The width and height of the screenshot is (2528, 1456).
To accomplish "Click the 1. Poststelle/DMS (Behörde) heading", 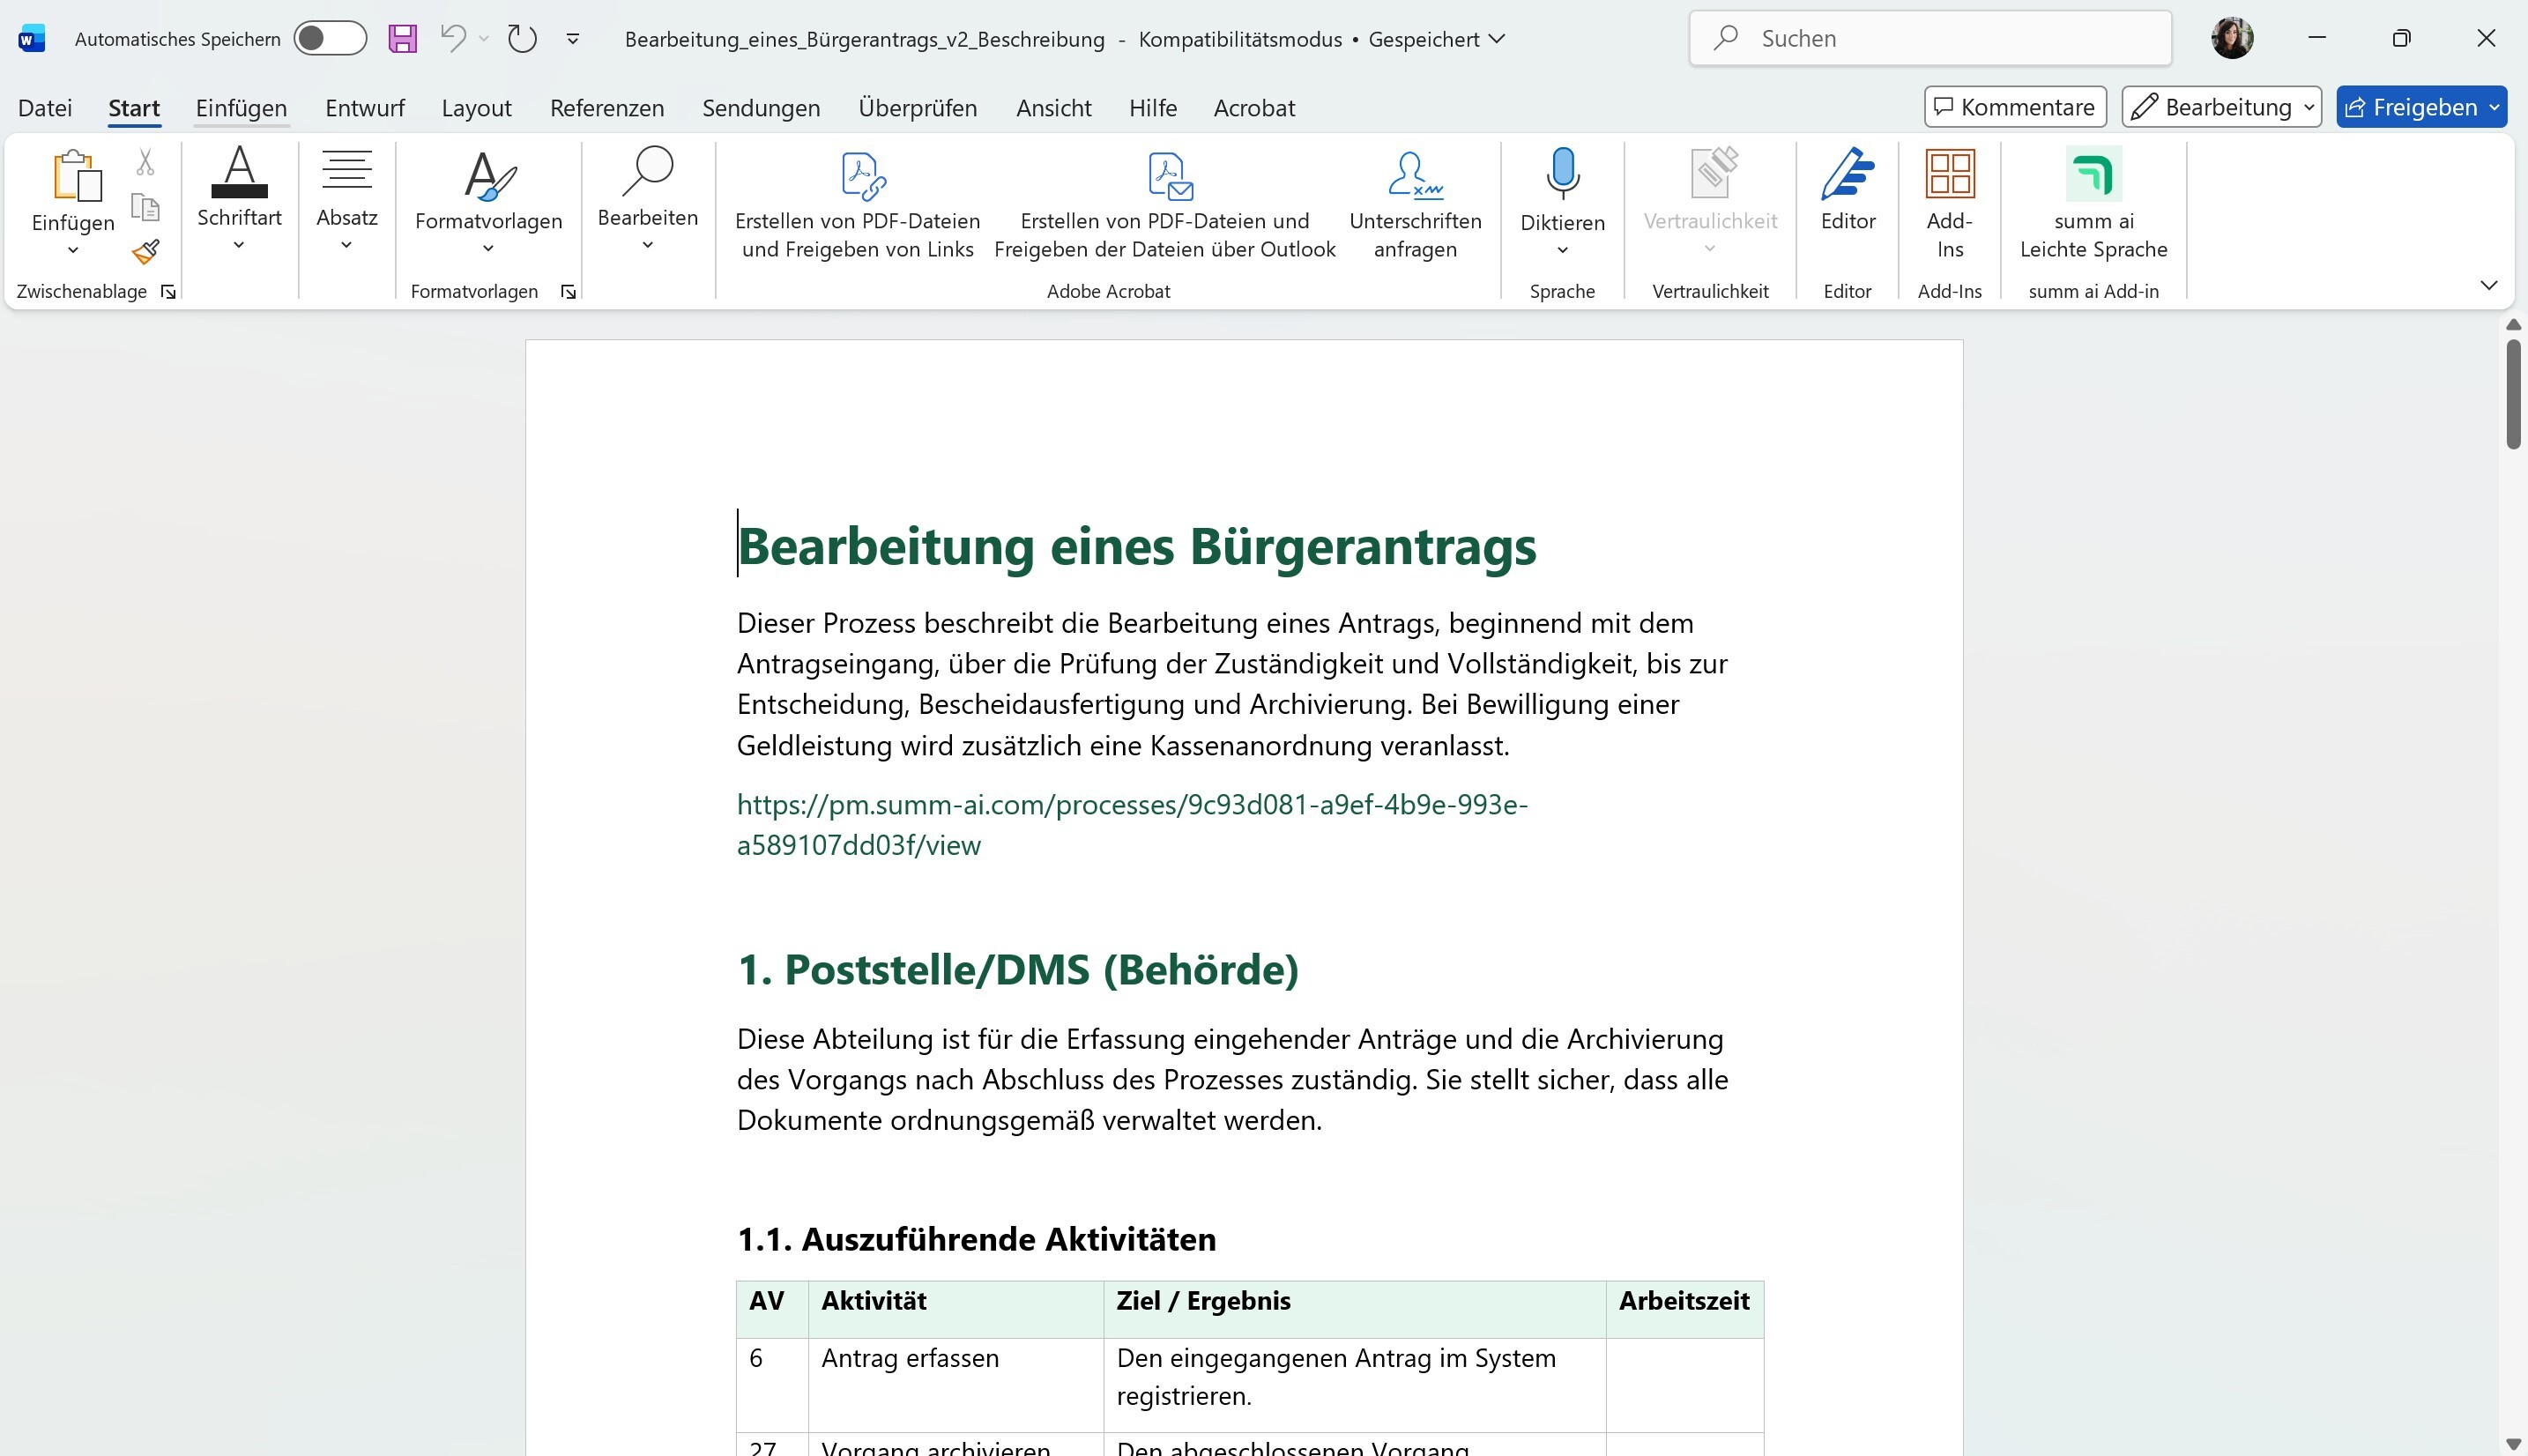I will tap(1018, 969).
